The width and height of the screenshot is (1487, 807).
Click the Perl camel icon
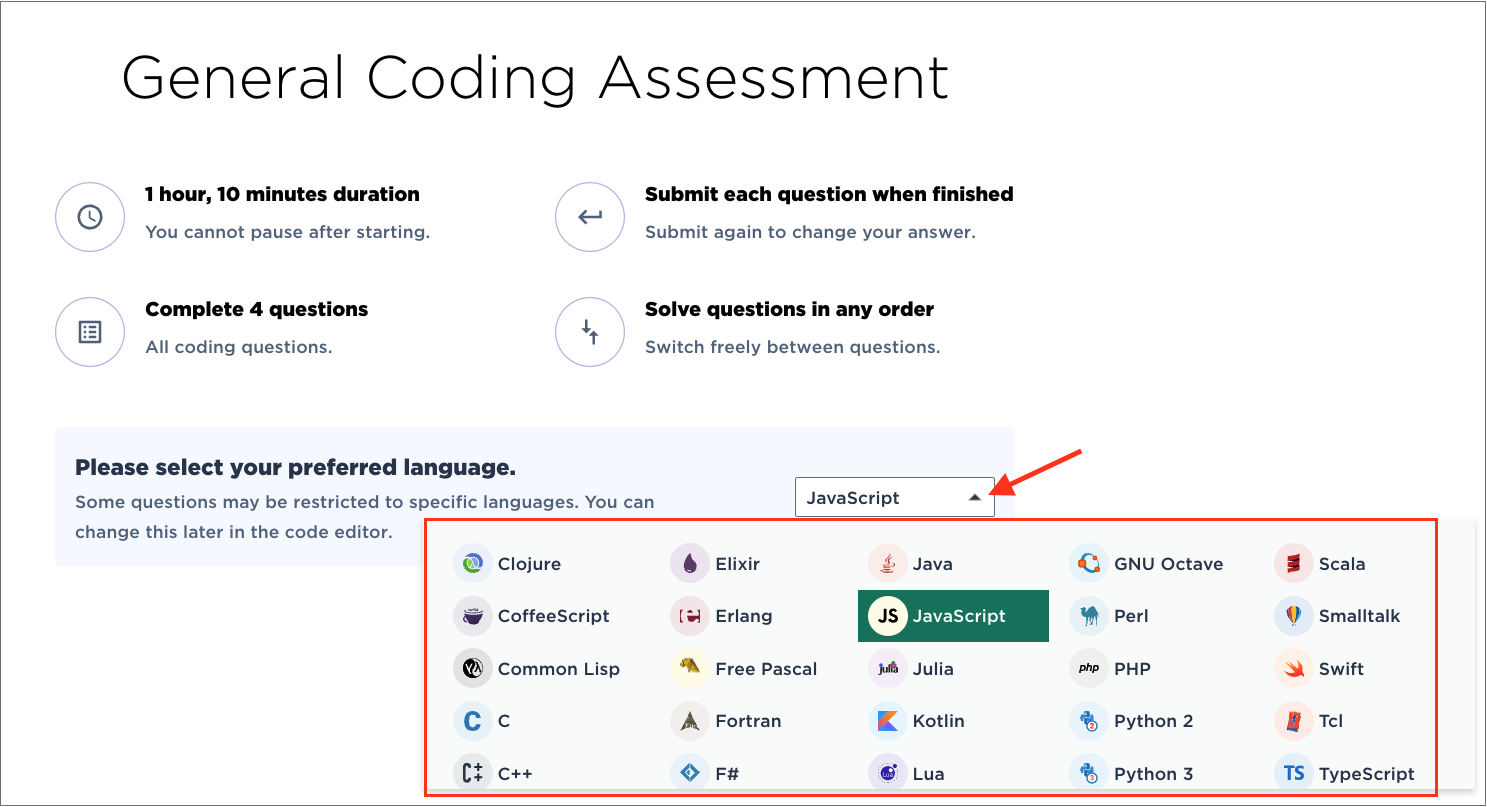pyautogui.click(x=1088, y=616)
